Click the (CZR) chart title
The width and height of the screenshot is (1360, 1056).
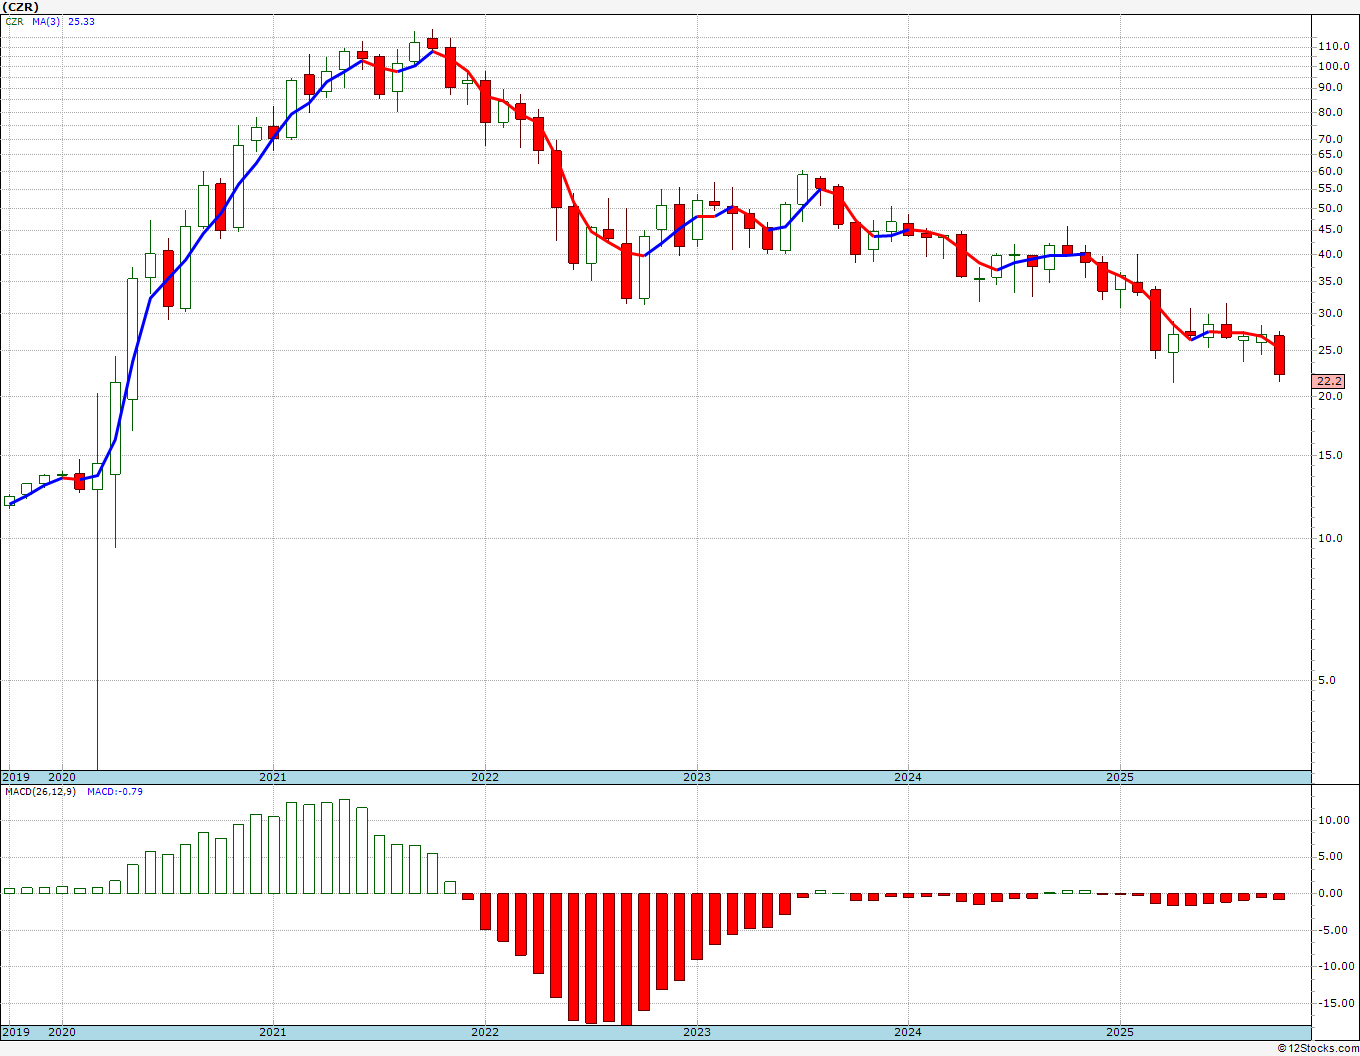[20, 7]
